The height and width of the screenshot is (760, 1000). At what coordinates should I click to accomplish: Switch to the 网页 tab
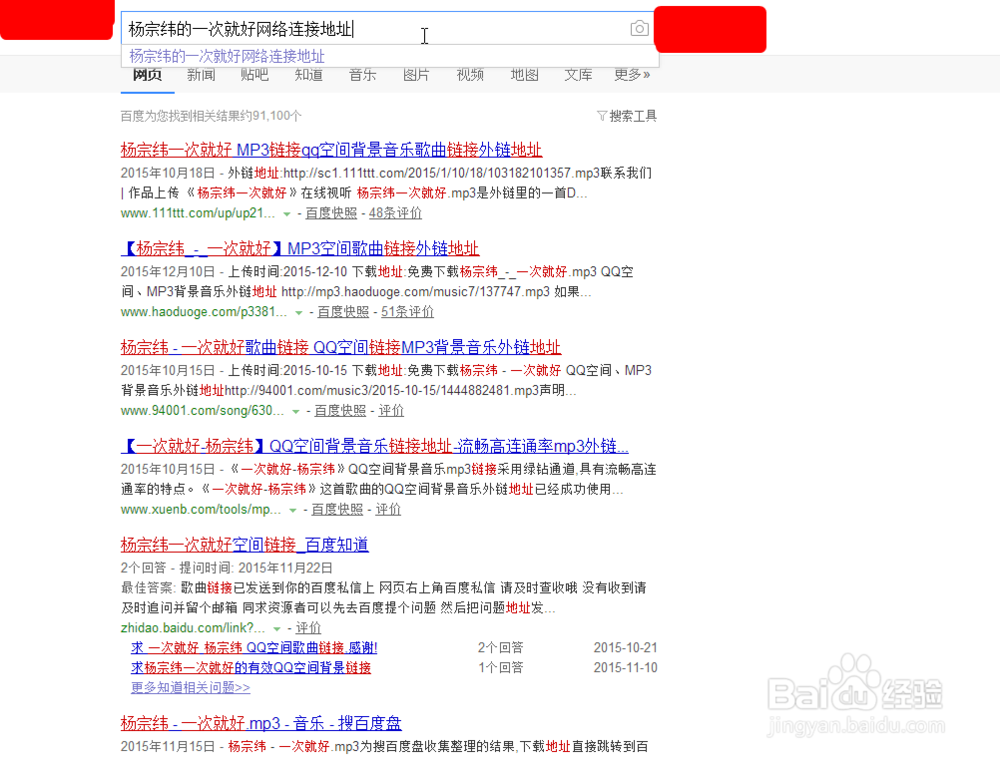[147, 75]
